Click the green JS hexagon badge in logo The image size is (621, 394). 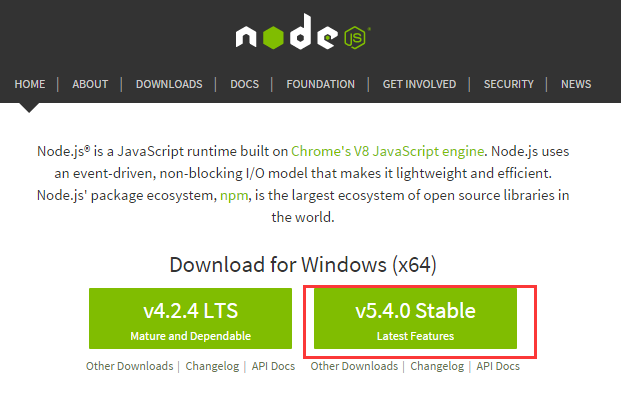click(355, 38)
